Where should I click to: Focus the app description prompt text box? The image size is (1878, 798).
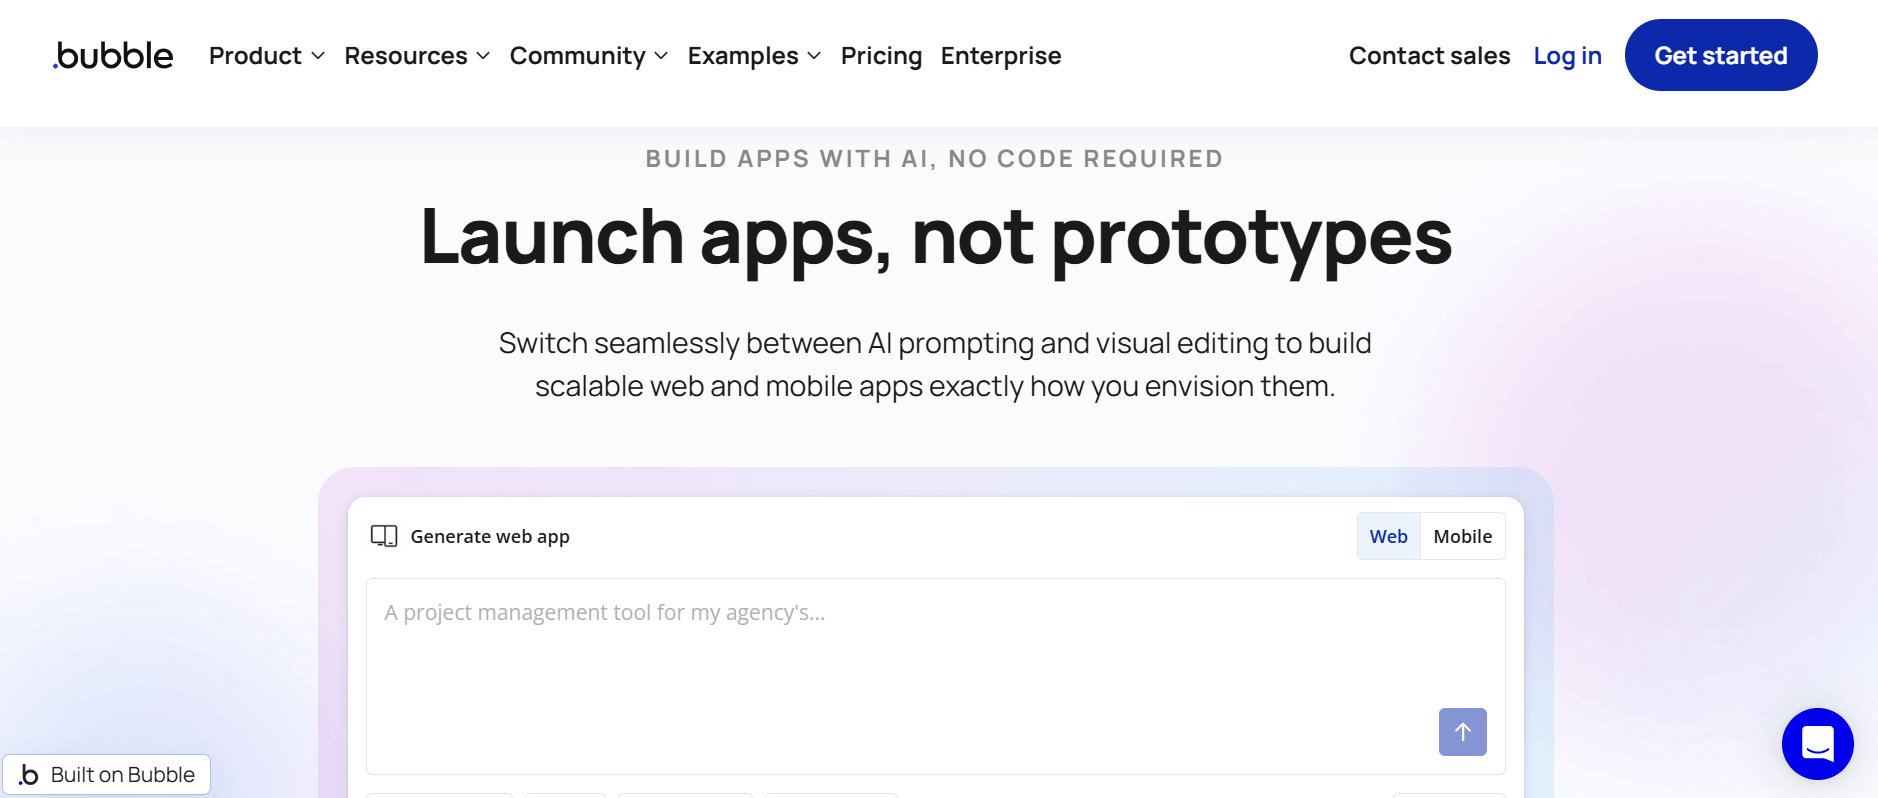pyautogui.click(x=935, y=676)
